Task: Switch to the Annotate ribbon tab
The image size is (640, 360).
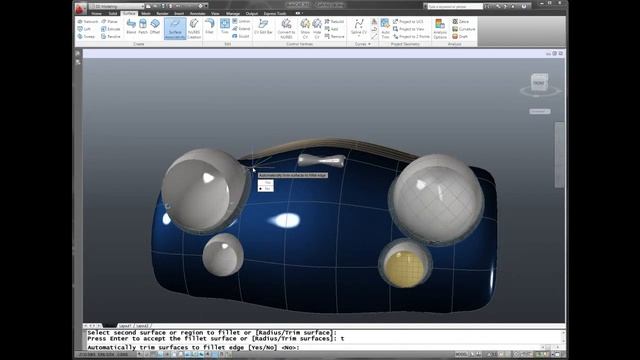Action: point(198,13)
